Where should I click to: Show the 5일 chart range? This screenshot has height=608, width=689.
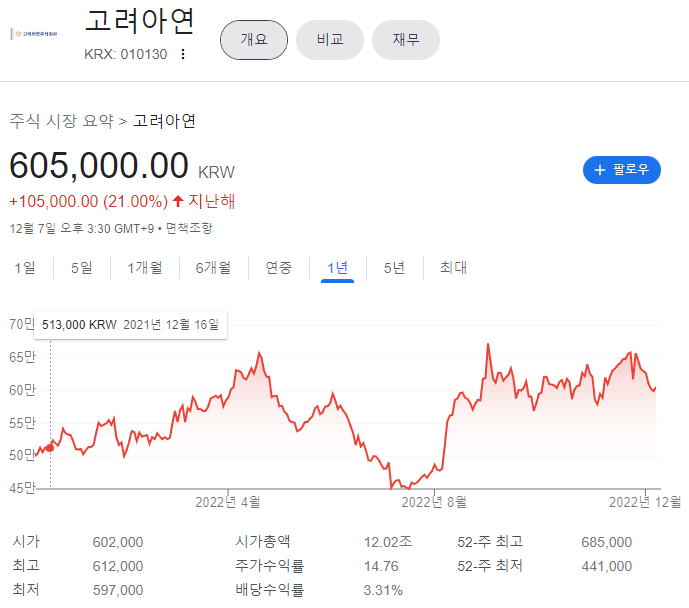[82, 268]
